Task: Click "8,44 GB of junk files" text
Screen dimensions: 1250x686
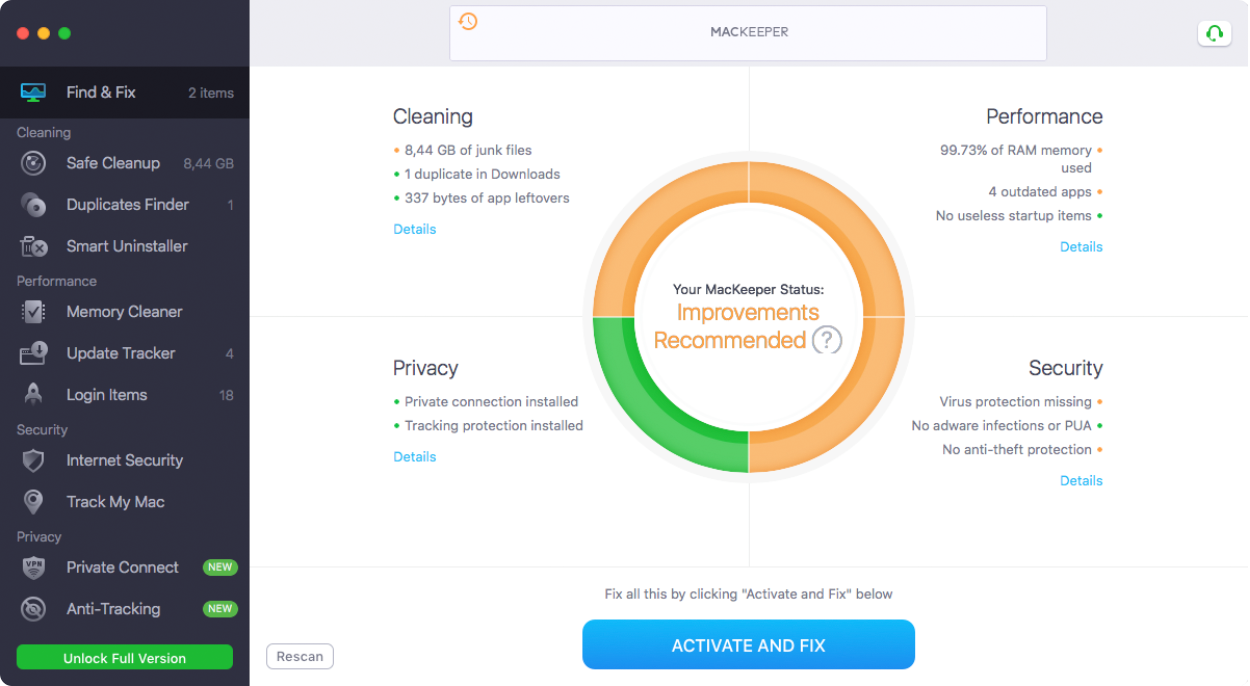Action: (468, 150)
